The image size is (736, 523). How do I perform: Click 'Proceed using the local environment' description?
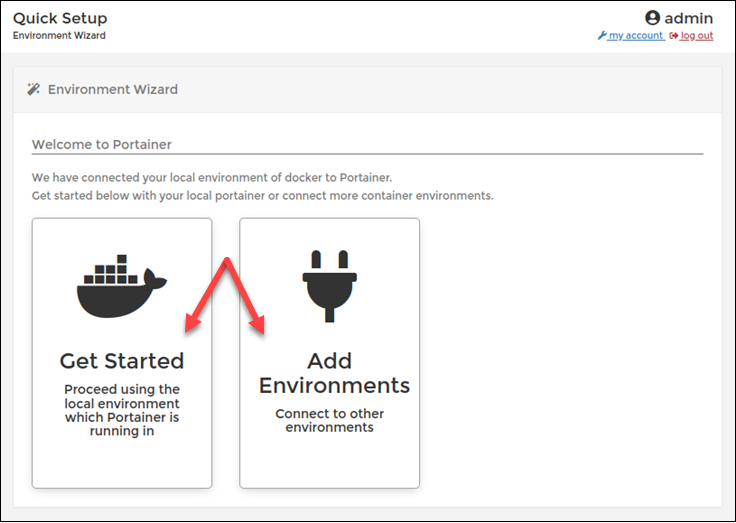122,410
